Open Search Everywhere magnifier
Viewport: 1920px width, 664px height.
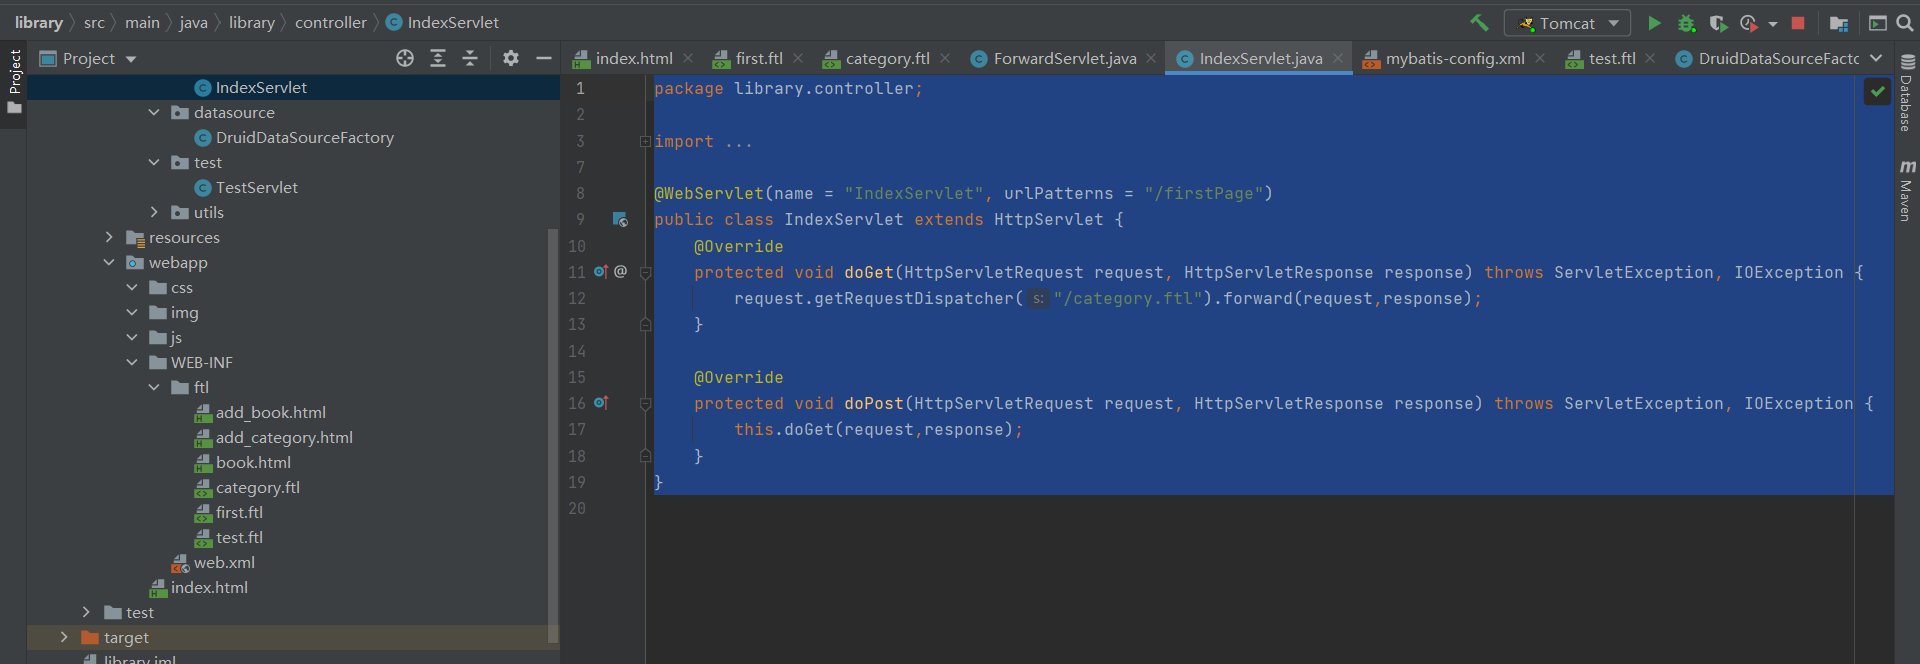[1905, 23]
